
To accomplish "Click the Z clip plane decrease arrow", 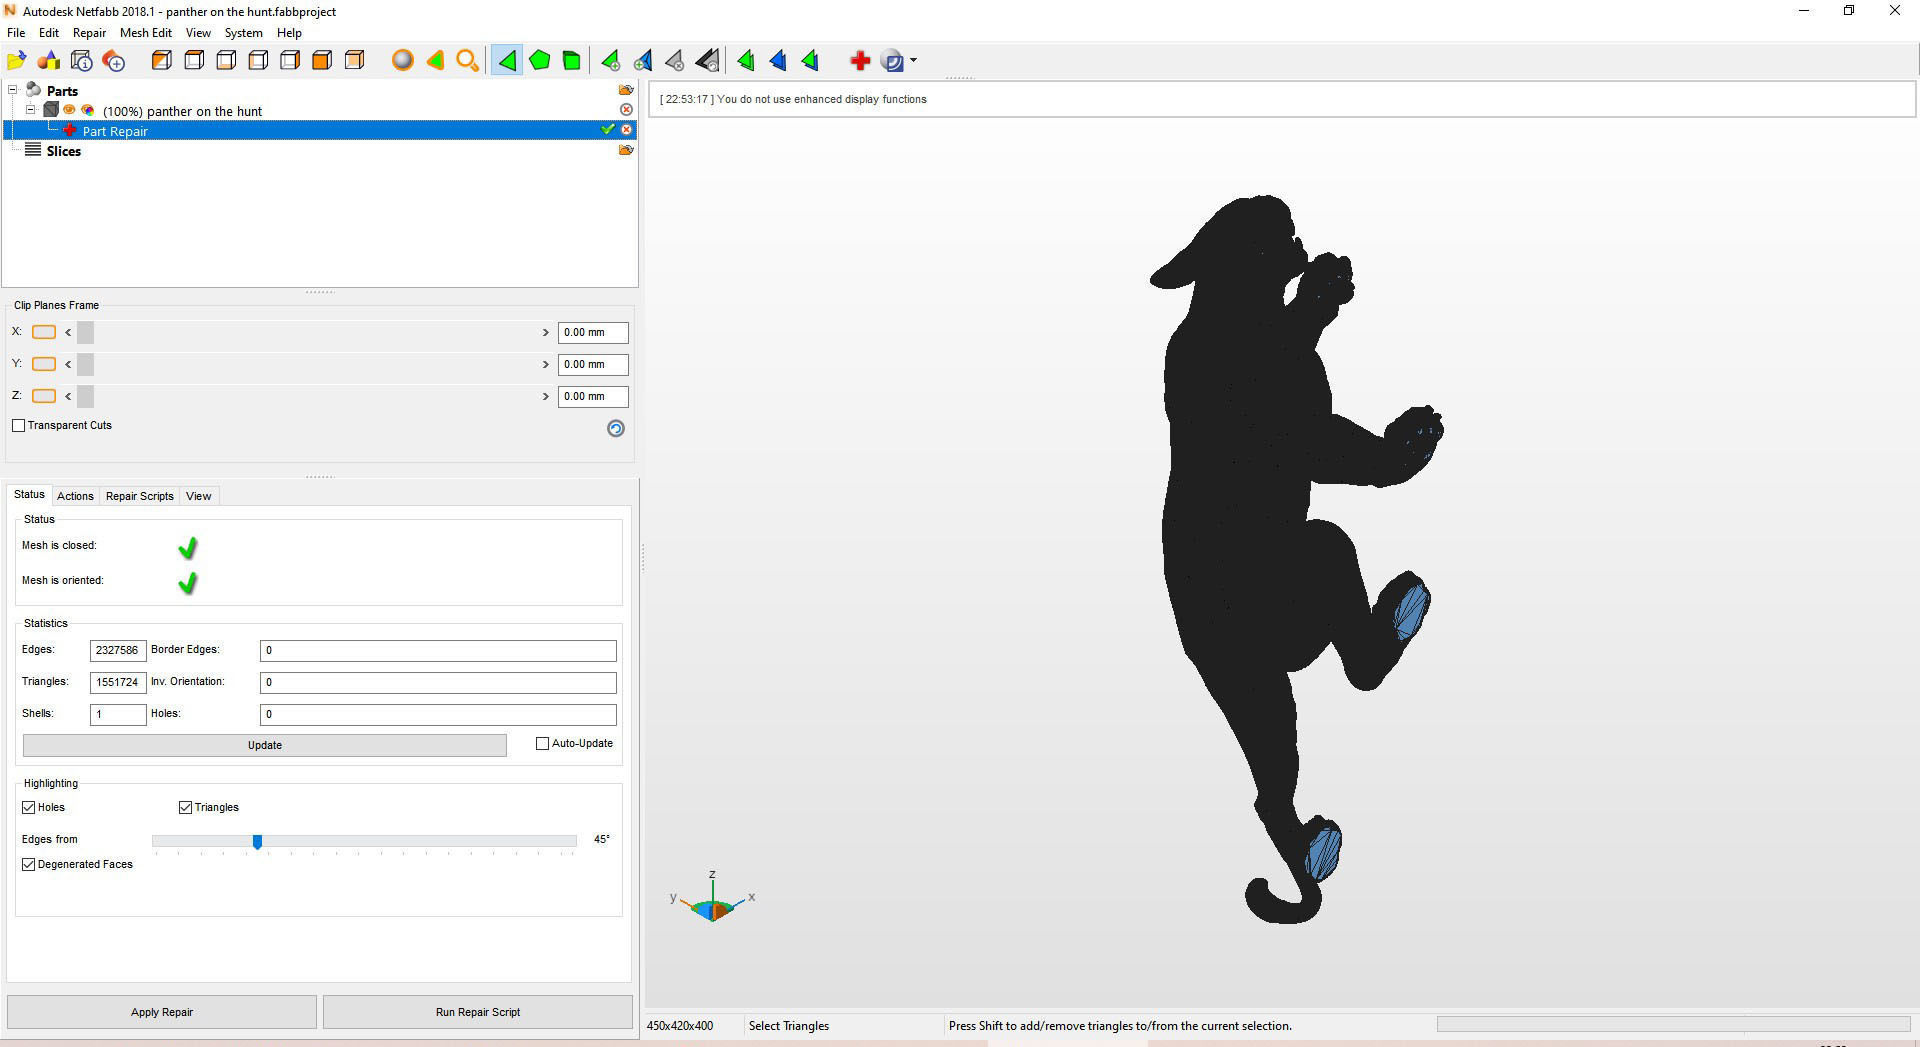I will point(68,396).
